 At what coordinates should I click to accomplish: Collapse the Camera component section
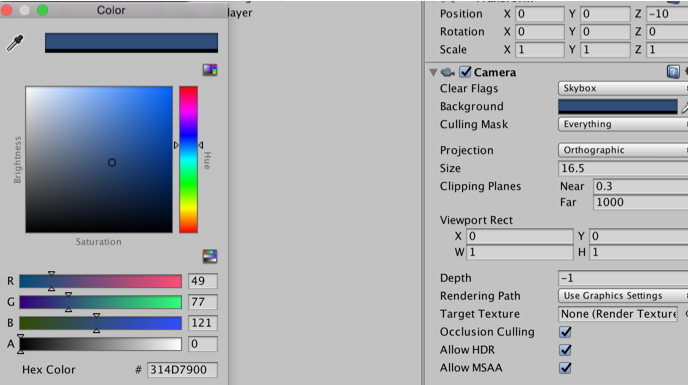pyautogui.click(x=434, y=72)
